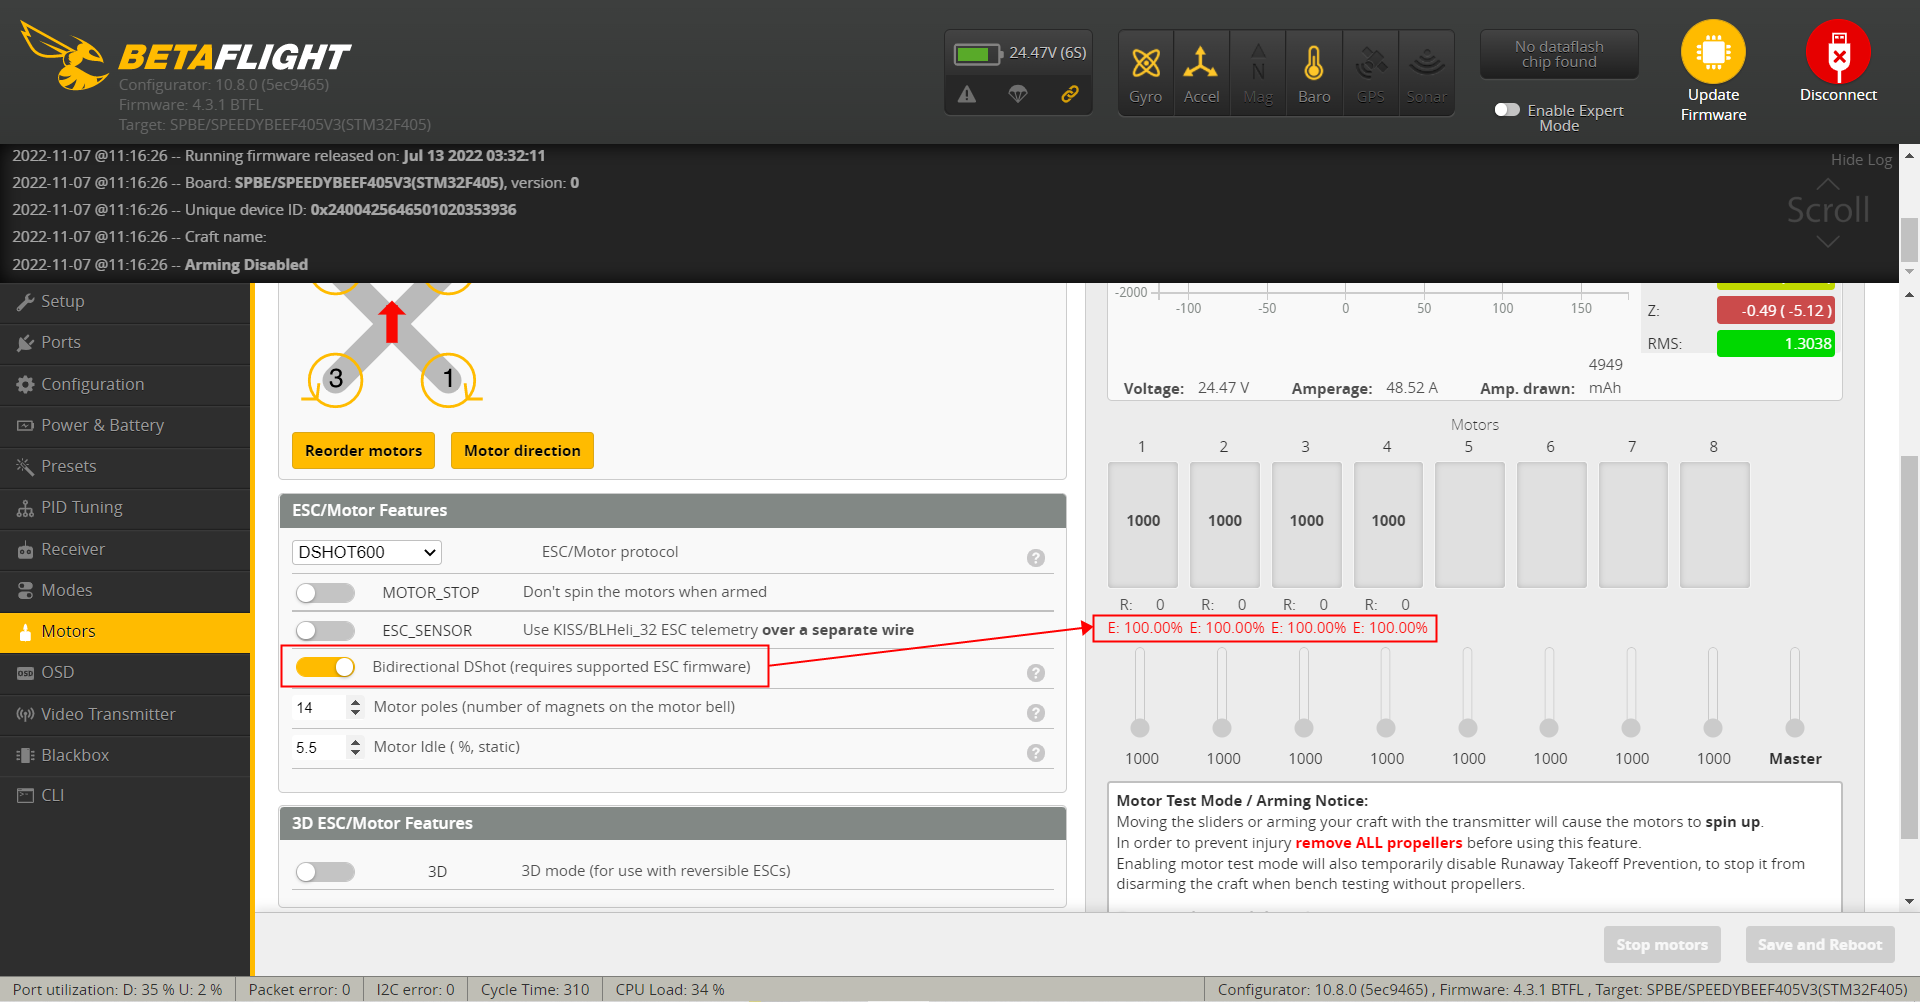This screenshot has height=1002, width=1920.
Task: Click the motor 2 slider handle
Action: (1222, 728)
